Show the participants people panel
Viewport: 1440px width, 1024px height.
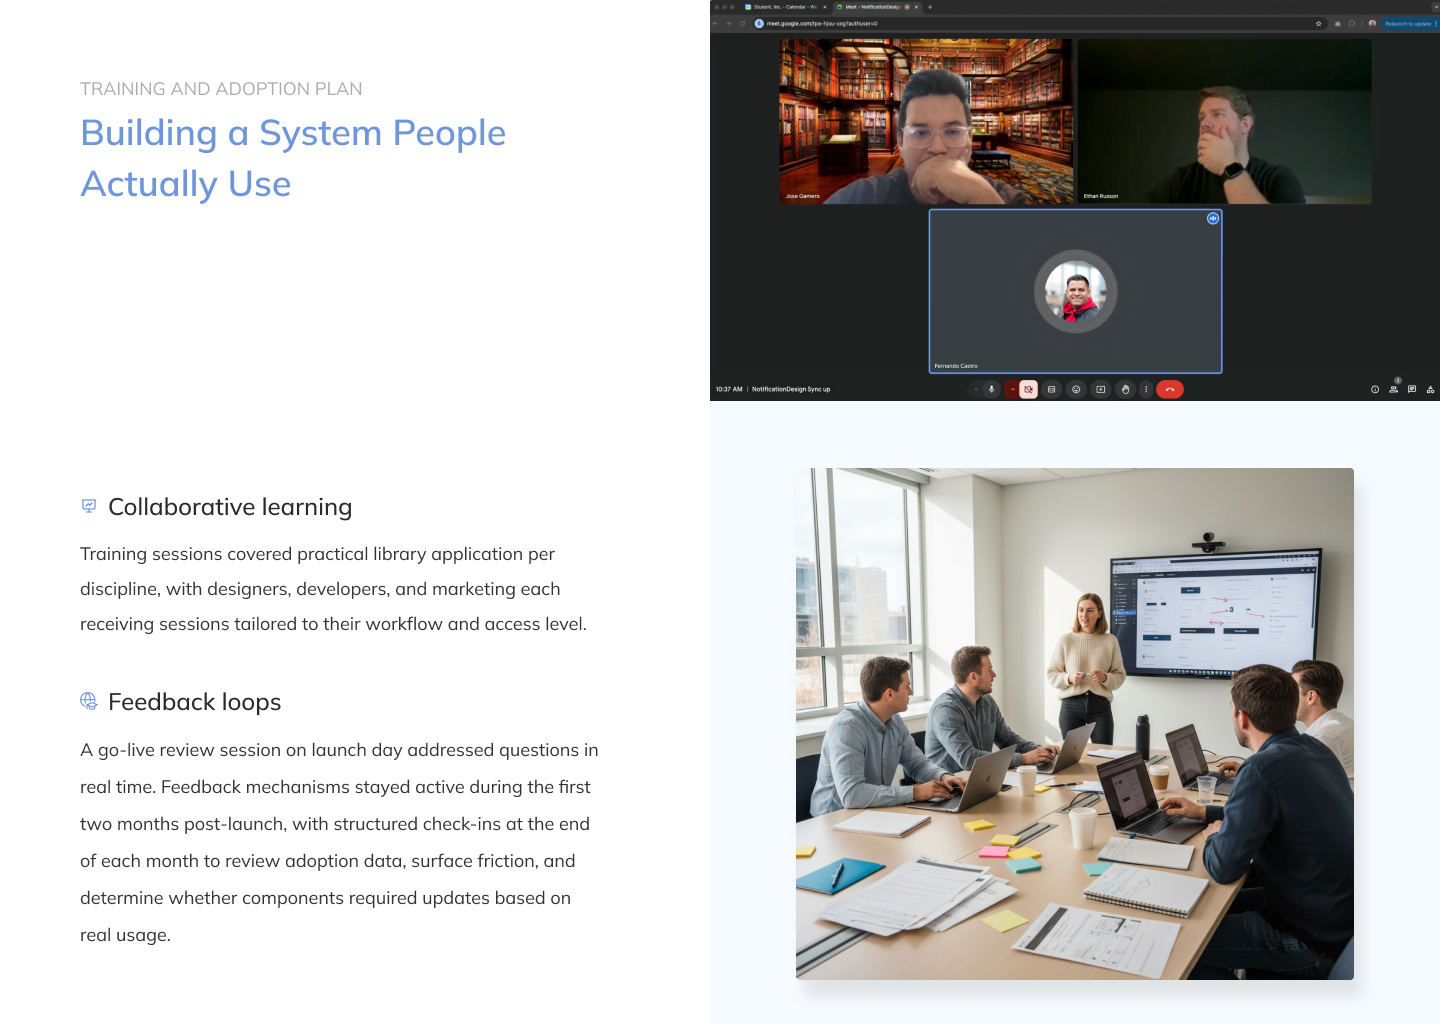1393,390
